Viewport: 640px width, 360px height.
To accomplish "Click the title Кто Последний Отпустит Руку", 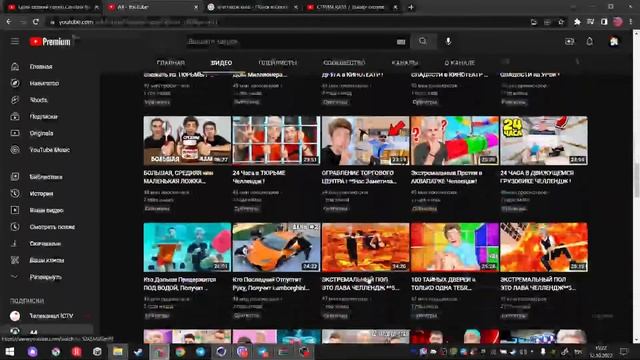I will pyautogui.click(x=271, y=284).
